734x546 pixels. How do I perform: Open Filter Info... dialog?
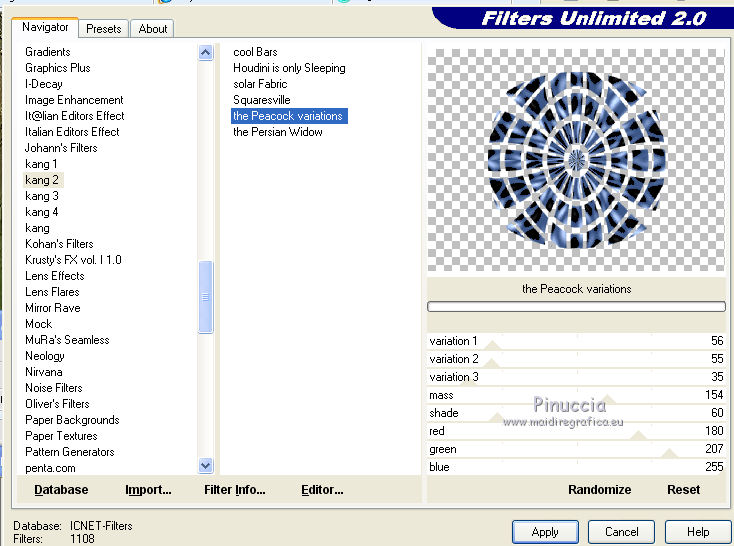point(235,490)
